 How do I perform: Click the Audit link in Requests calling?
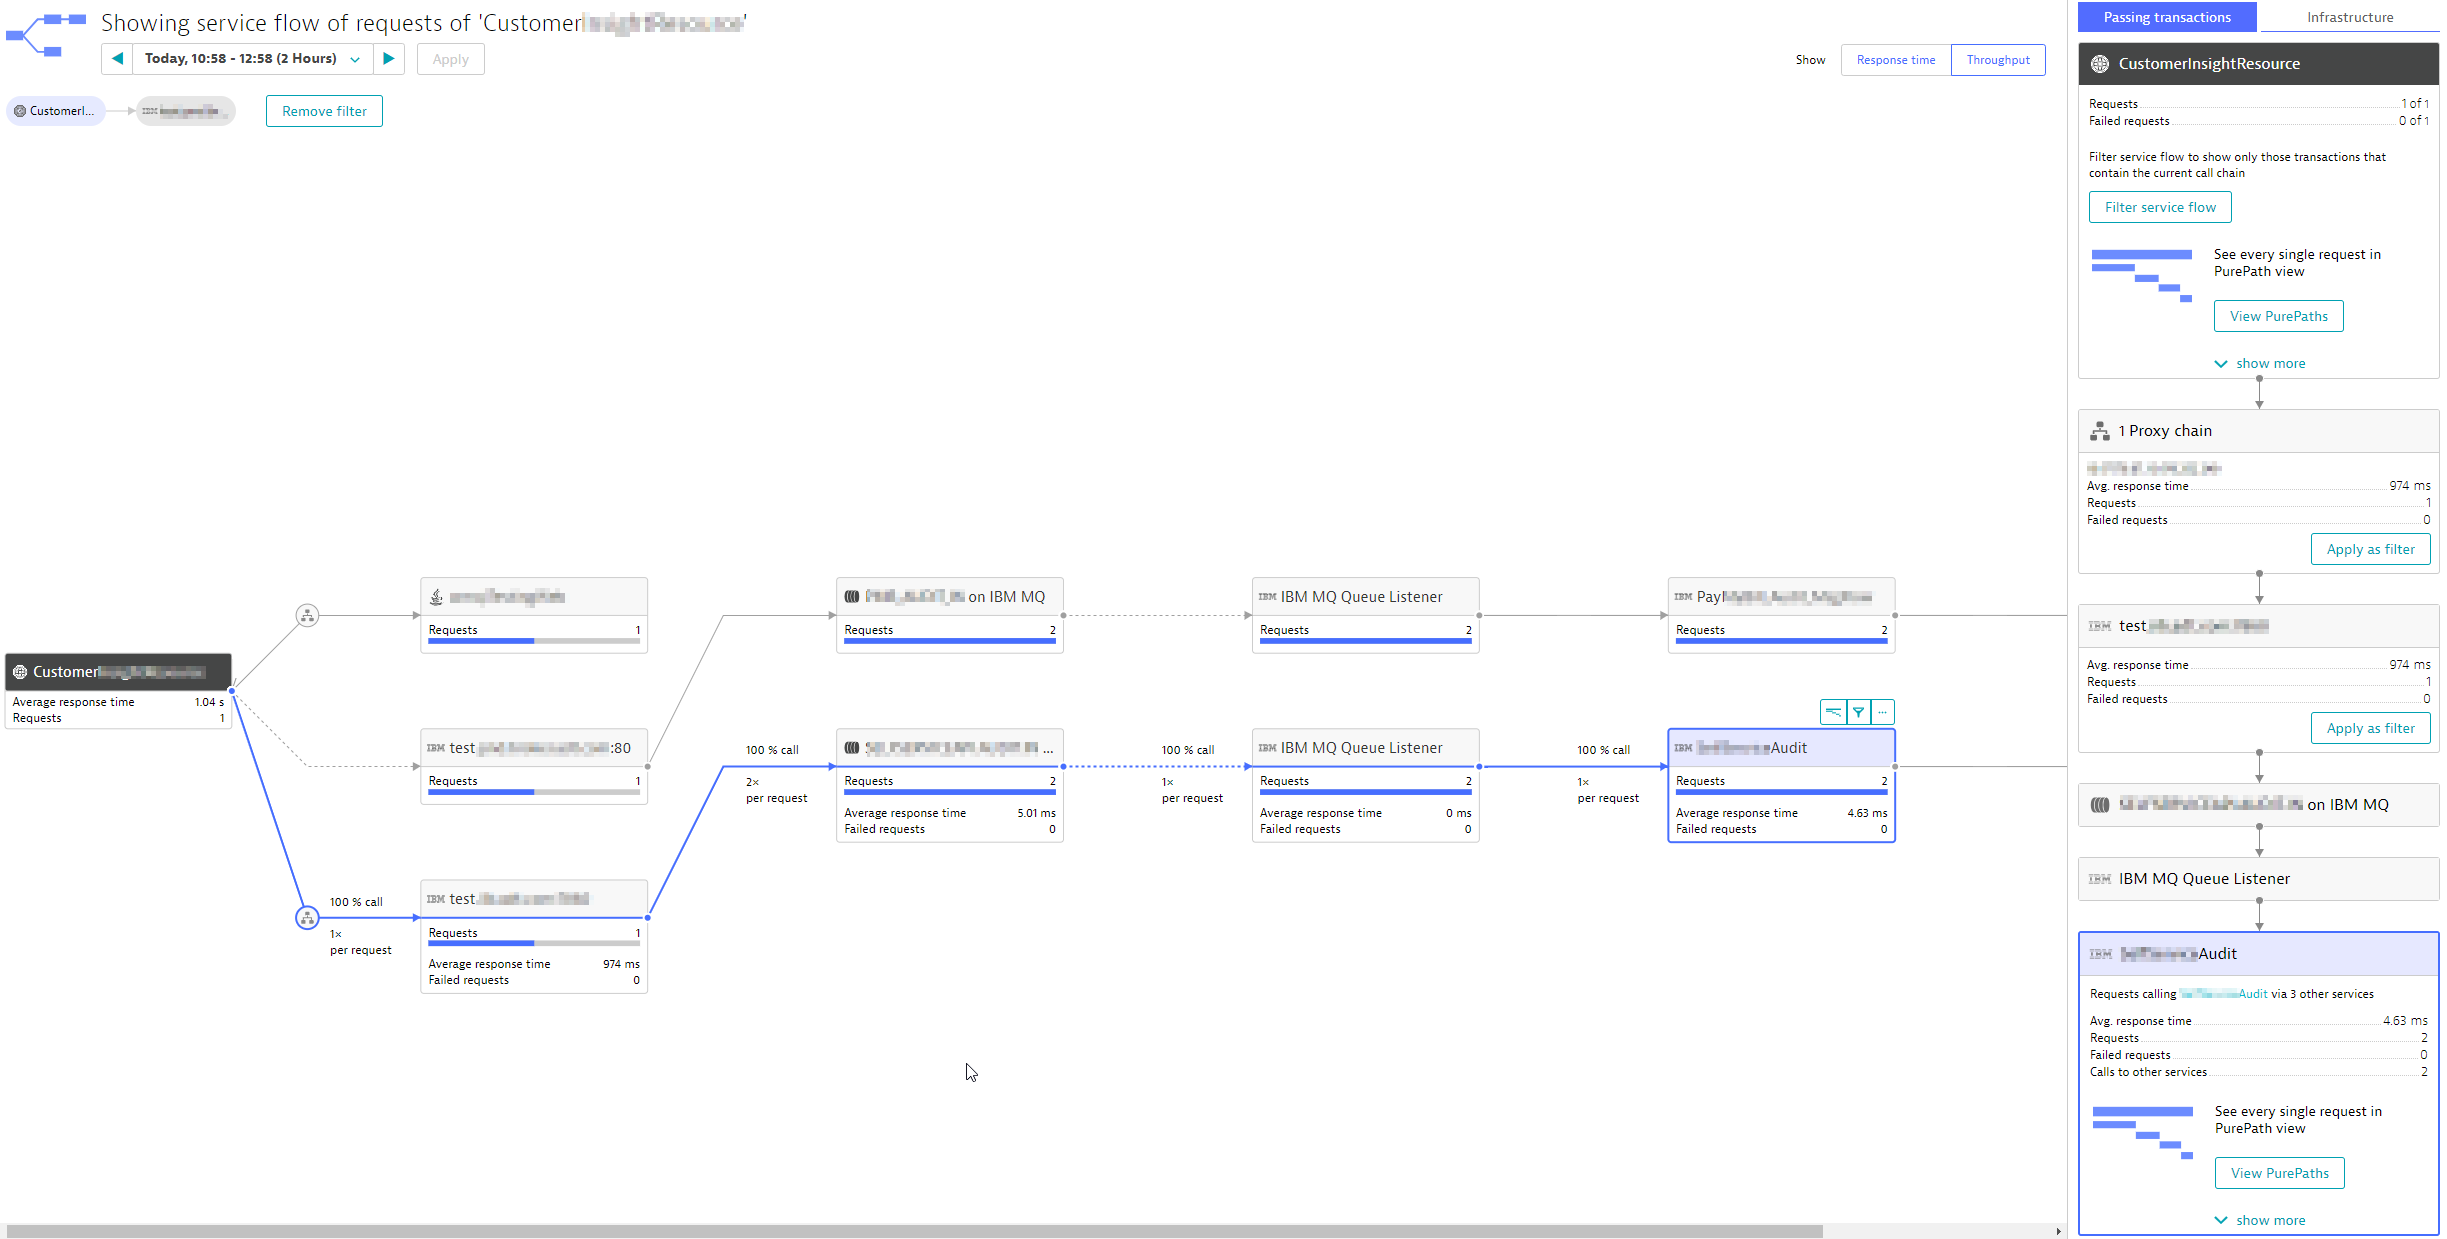coord(2223,994)
